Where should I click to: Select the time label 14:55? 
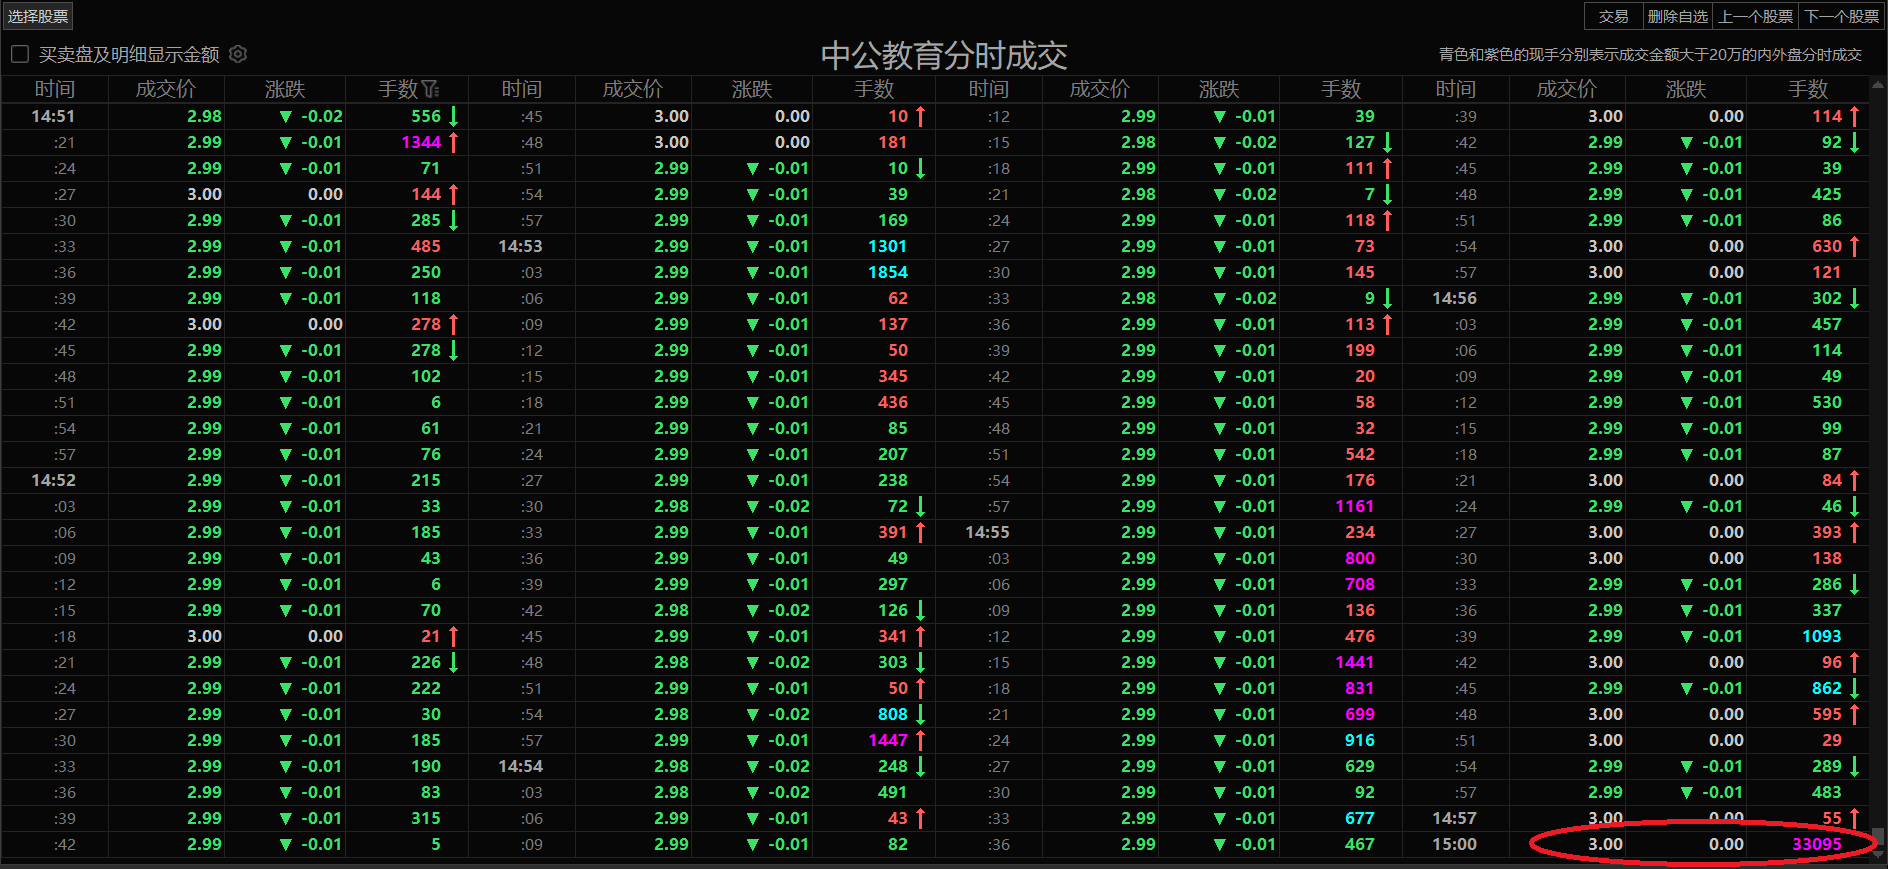987,532
